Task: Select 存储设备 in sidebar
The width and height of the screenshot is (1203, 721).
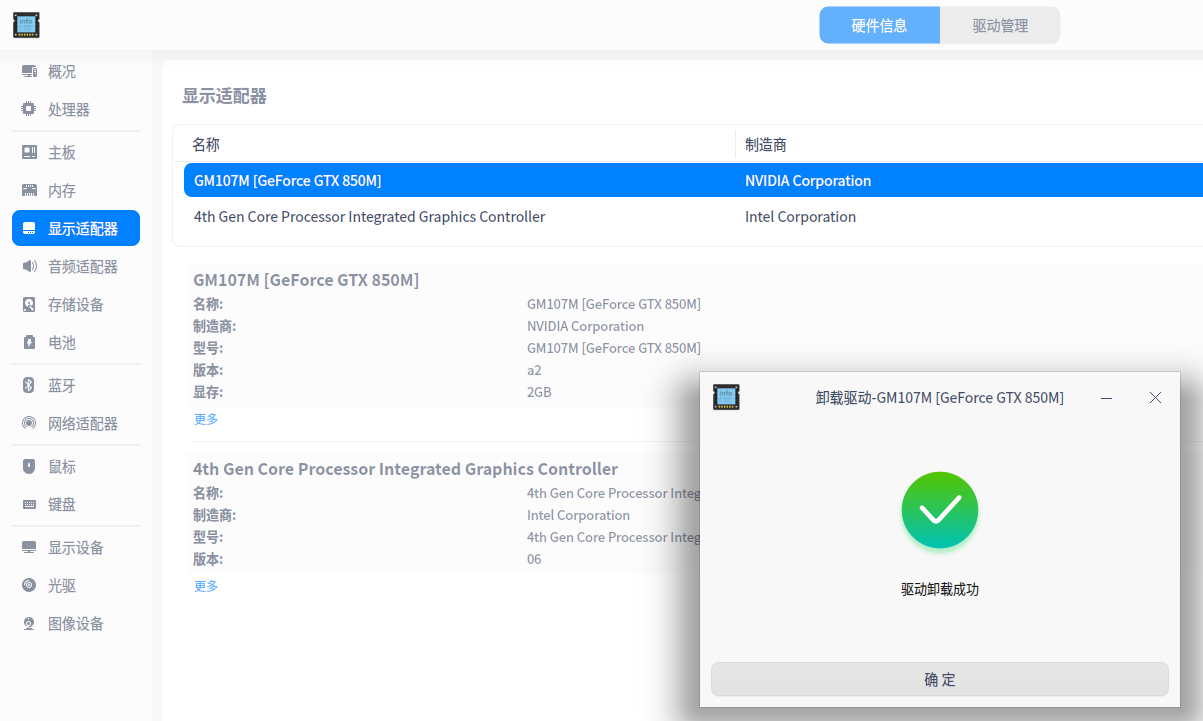Action: pyautogui.click(x=76, y=304)
